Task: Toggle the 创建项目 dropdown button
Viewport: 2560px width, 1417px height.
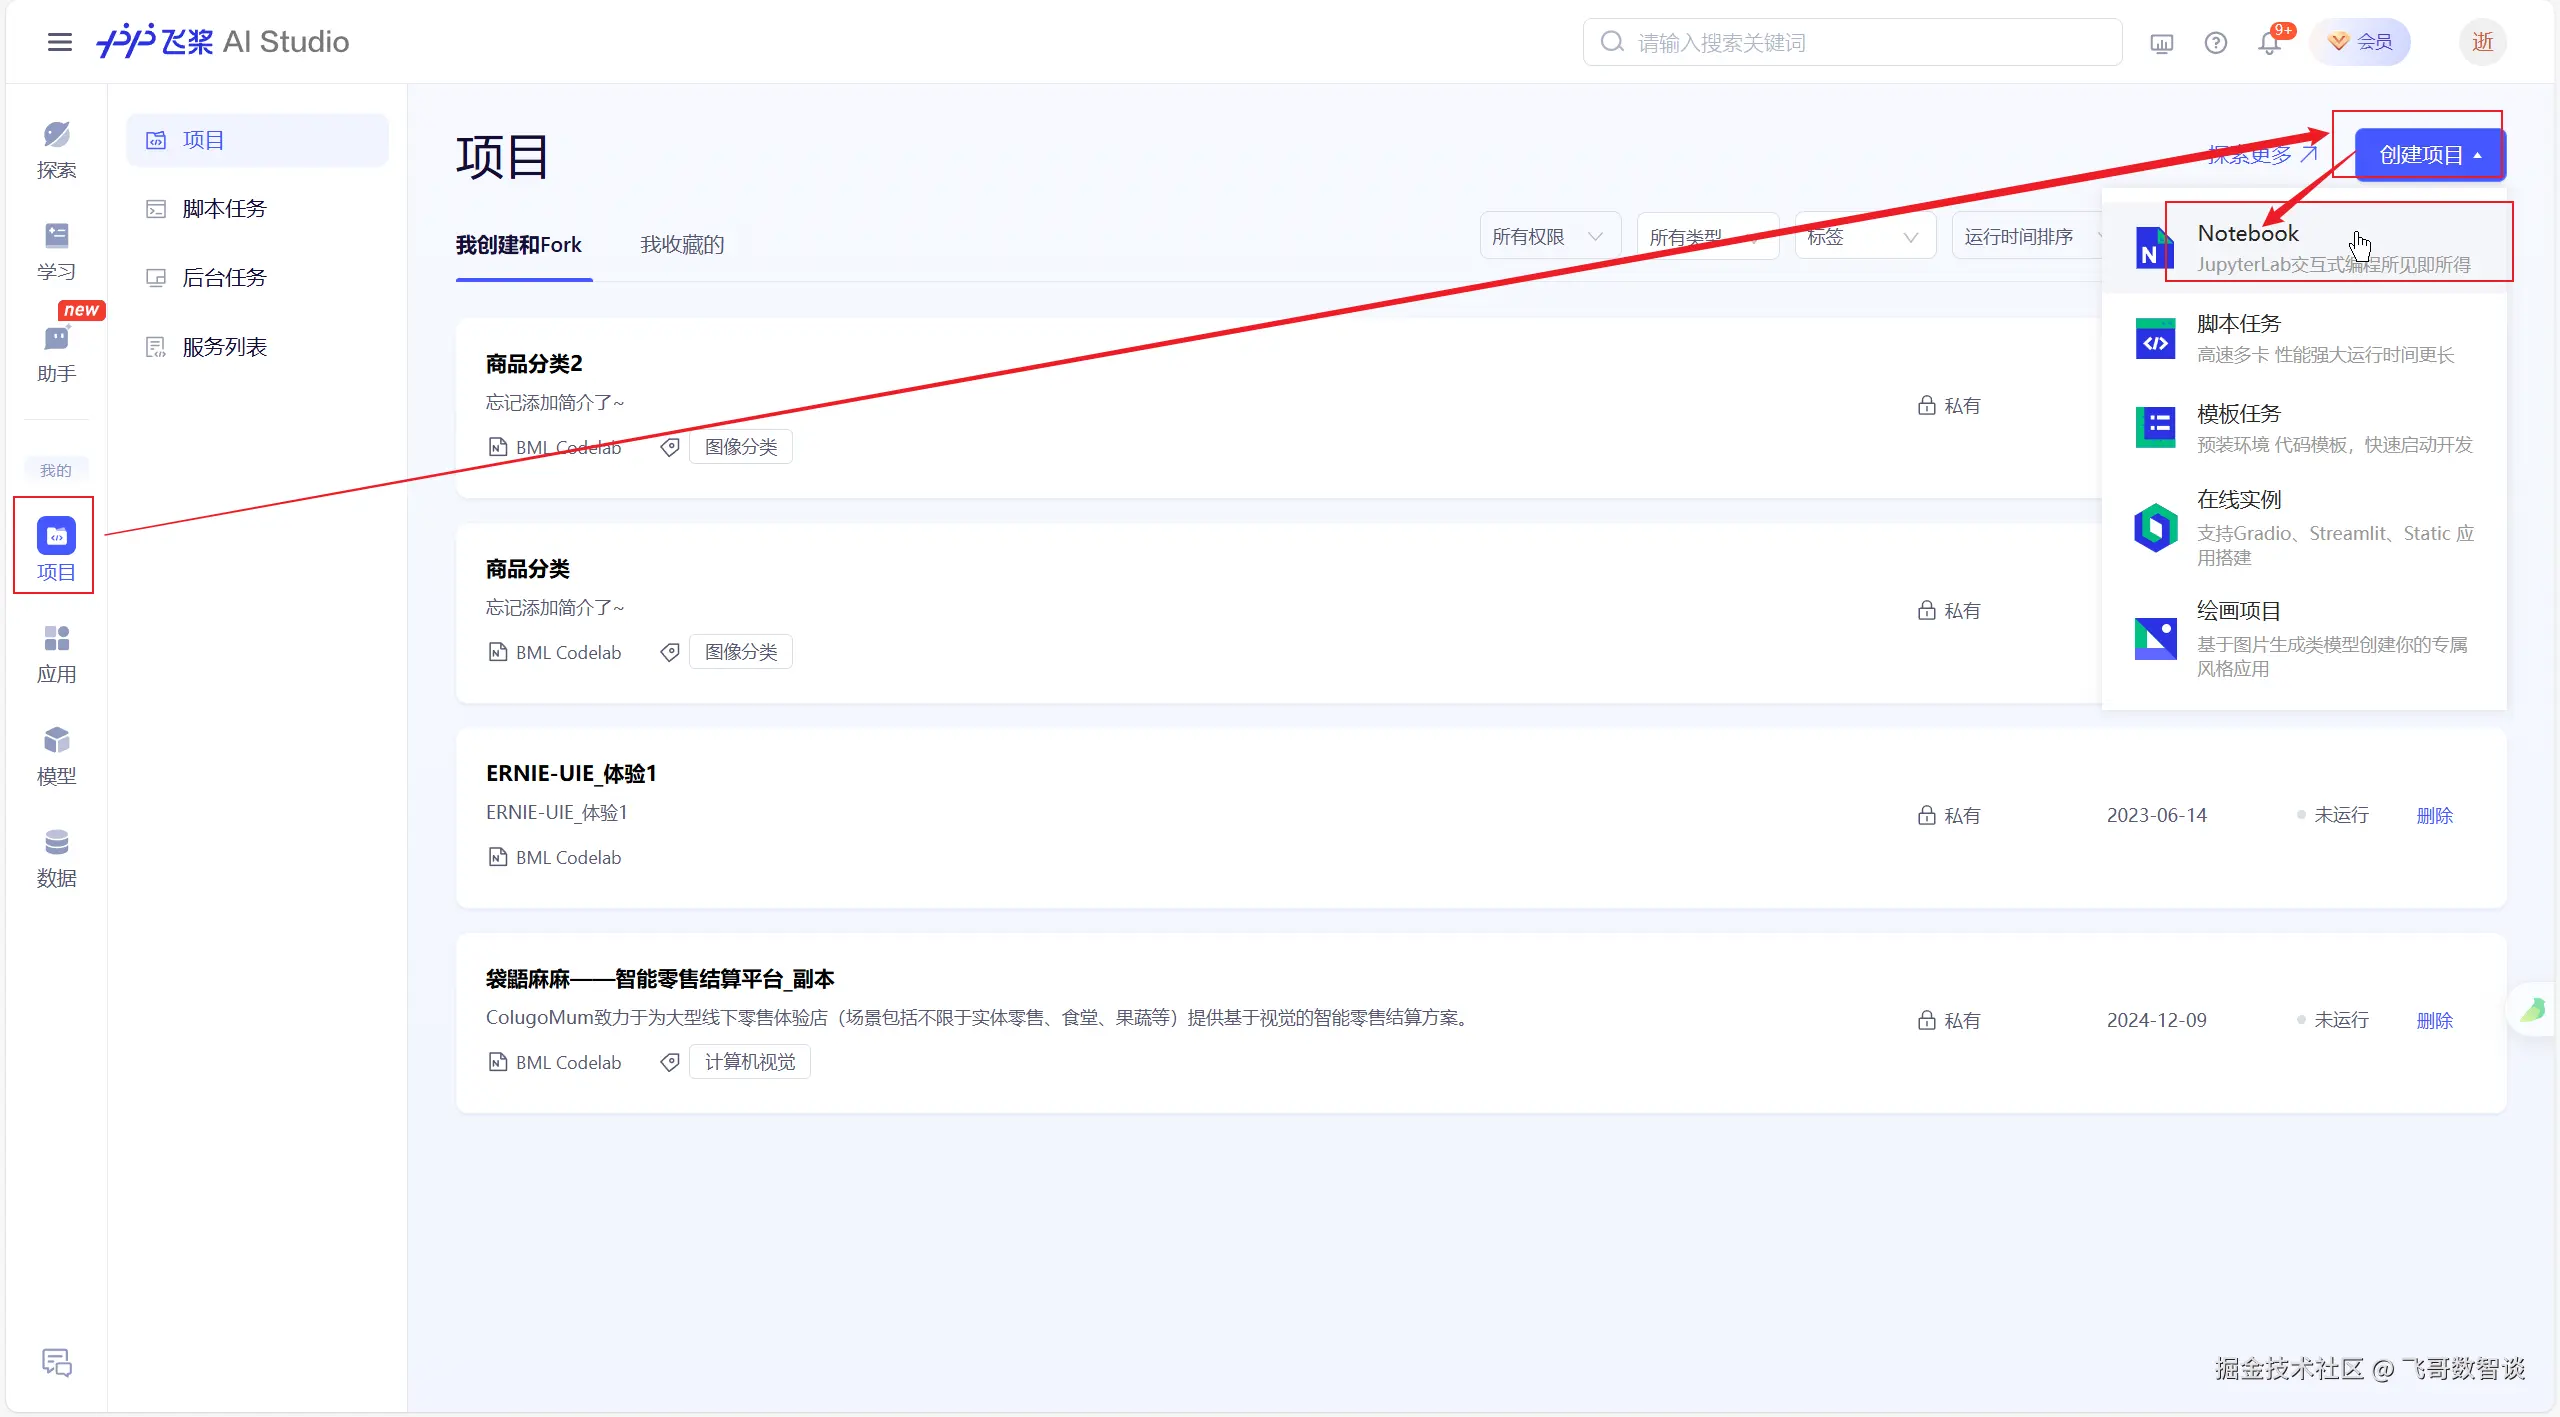Action: [x=2429, y=155]
